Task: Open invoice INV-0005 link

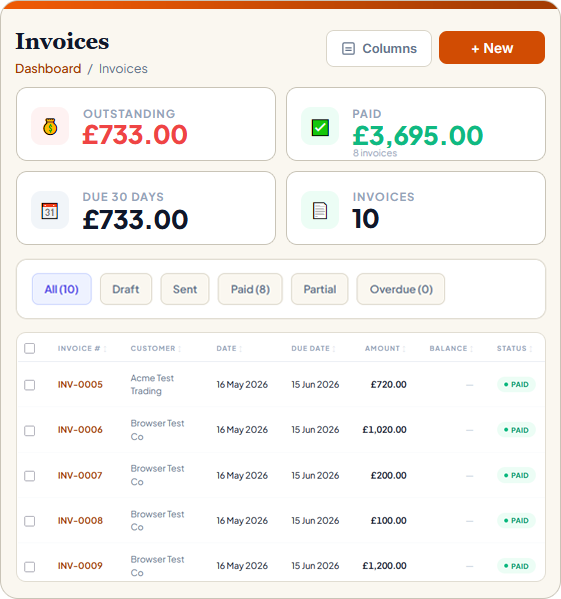Action: 80,384
